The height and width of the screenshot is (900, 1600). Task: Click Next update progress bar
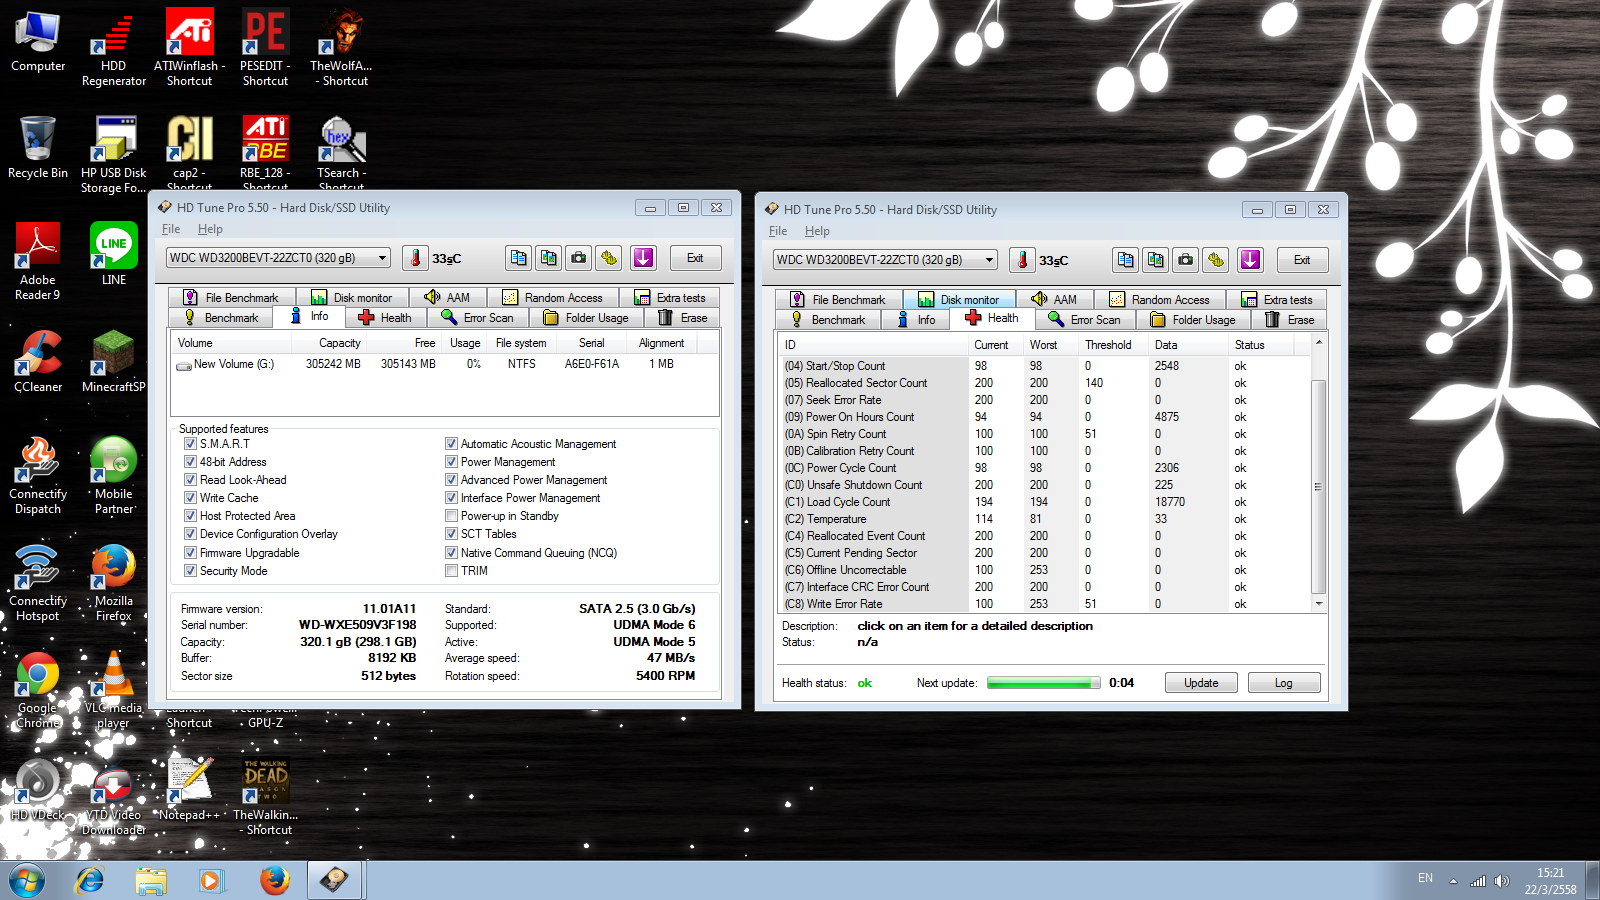[1044, 683]
